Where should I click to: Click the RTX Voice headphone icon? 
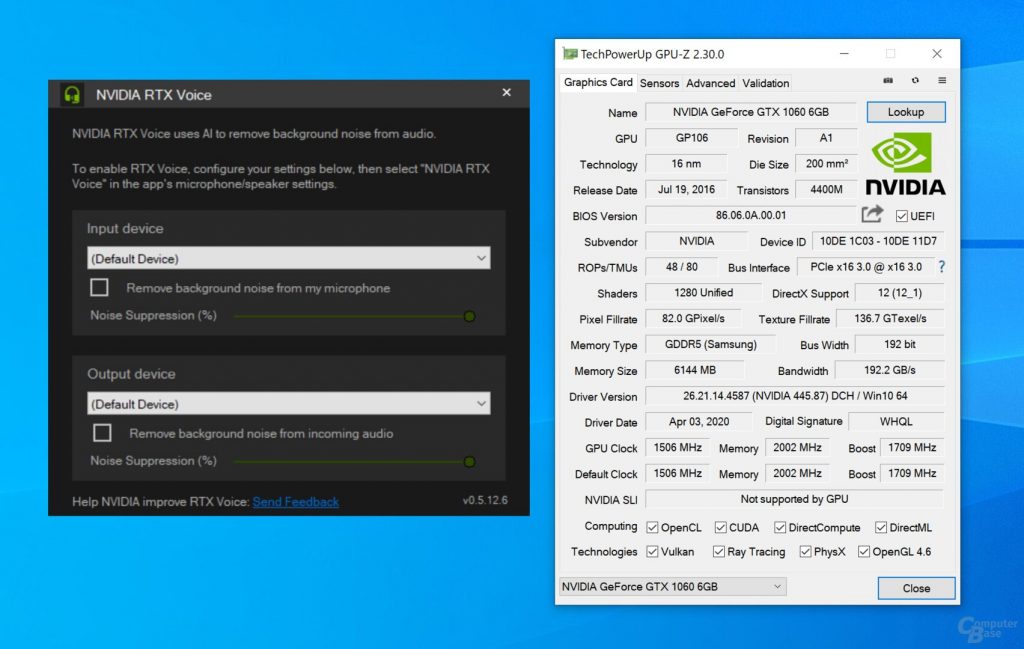(72, 95)
